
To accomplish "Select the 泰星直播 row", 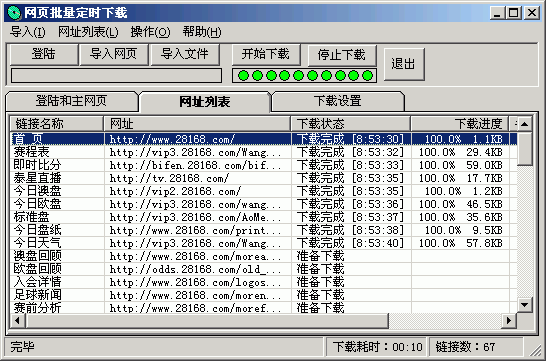I will (263, 178).
